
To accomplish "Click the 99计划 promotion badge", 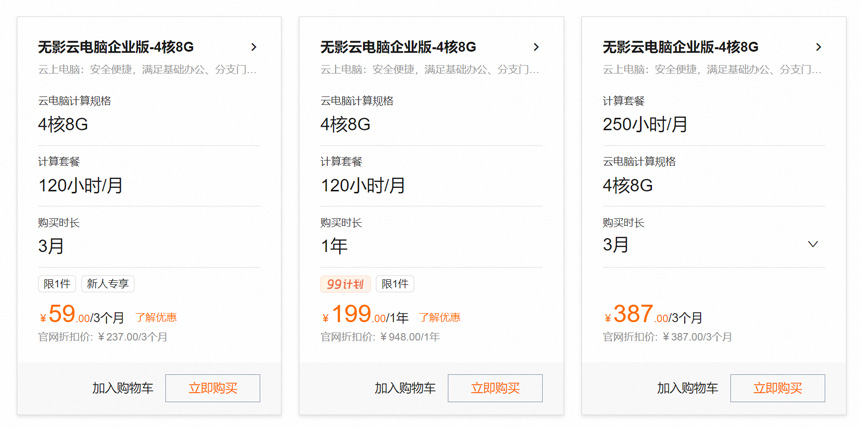I will point(346,284).
